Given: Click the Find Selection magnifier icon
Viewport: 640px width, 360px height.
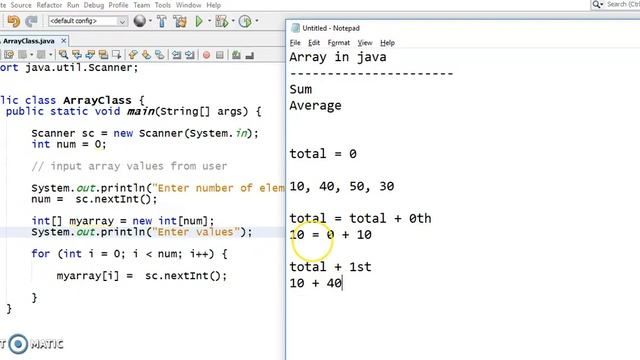Looking at the screenshot, I should click(63, 55).
